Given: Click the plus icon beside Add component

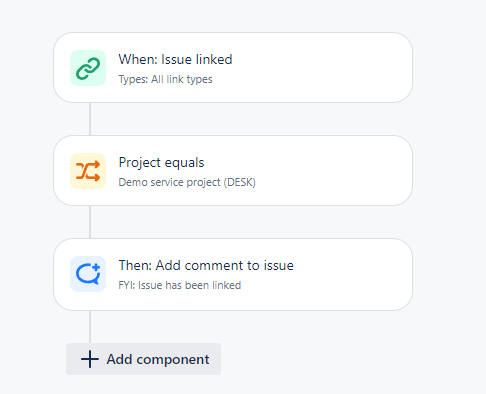Looking at the screenshot, I should pyautogui.click(x=90, y=359).
